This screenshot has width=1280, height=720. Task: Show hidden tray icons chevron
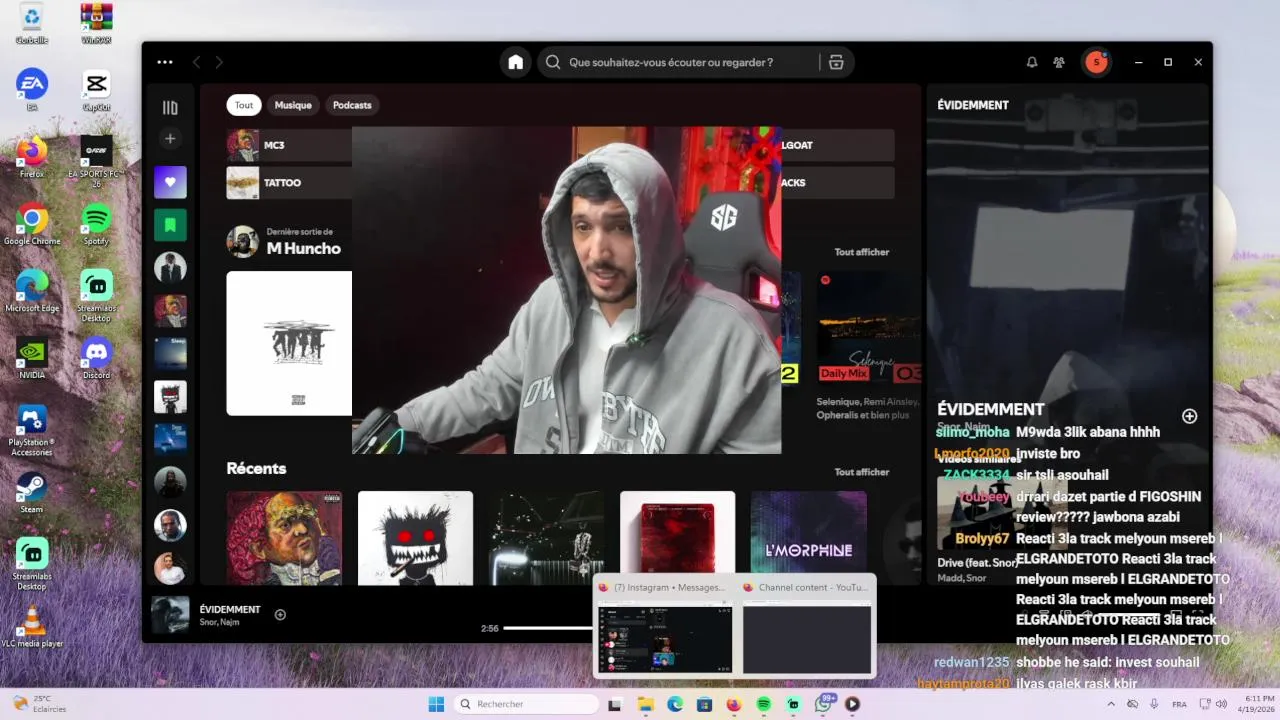pyautogui.click(x=1109, y=704)
